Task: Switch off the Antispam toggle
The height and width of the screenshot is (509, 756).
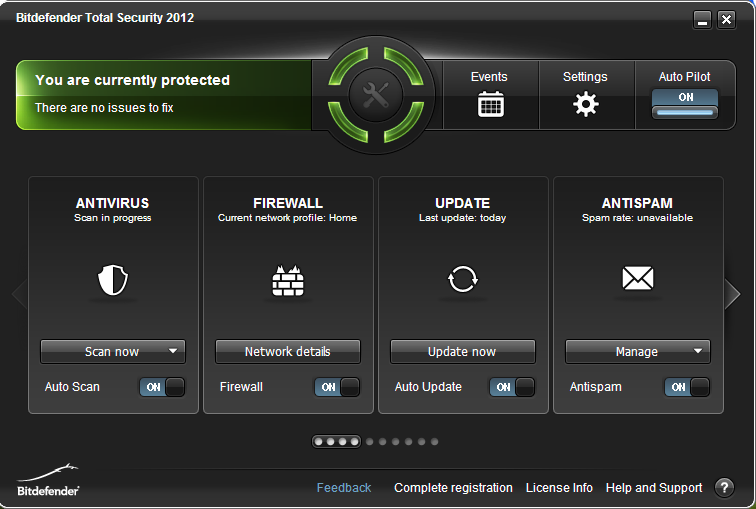Action: pyautogui.click(x=687, y=387)
